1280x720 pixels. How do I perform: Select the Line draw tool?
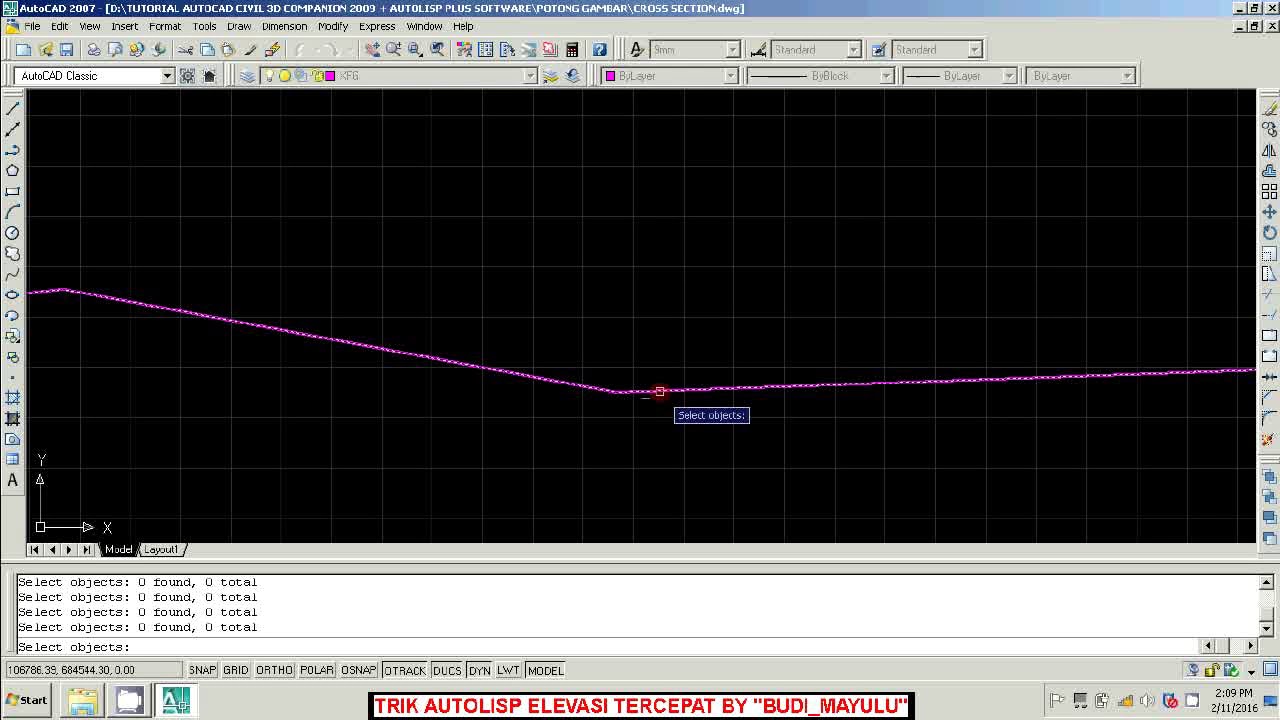pyautogui.click(x=12, y=108)
